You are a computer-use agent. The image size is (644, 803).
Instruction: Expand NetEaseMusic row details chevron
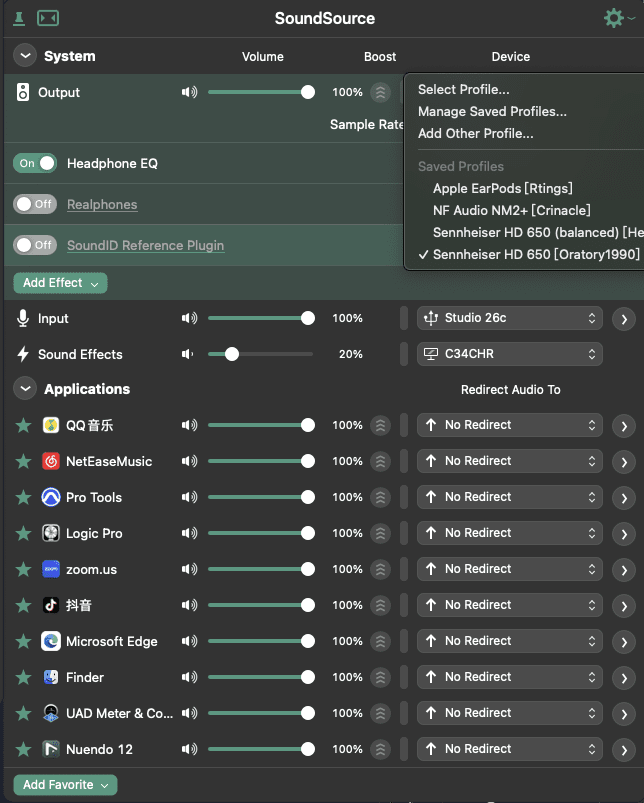coord(624,462)
